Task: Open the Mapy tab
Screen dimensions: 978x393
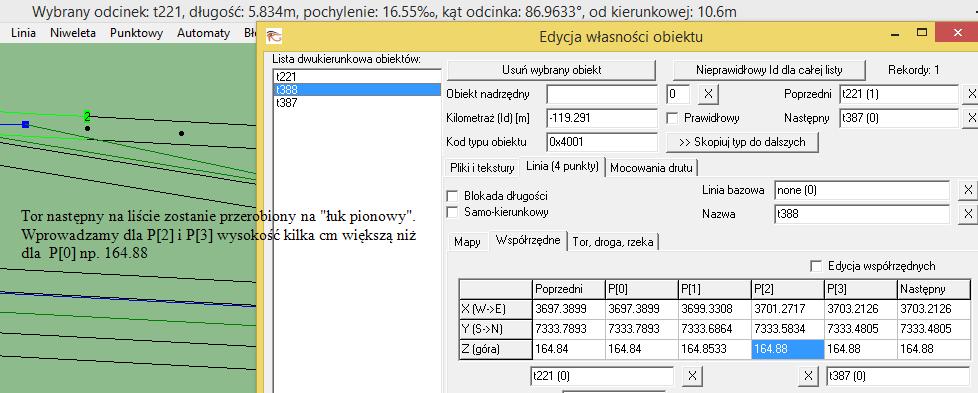Action: coord(467,242)
